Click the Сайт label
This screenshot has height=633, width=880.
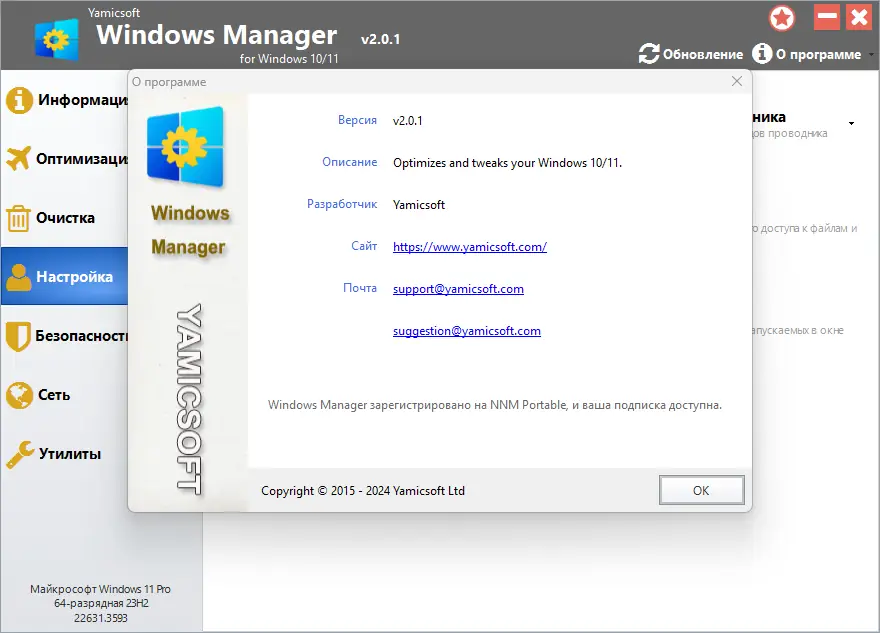pyautogui.click(x=364, y=246)
